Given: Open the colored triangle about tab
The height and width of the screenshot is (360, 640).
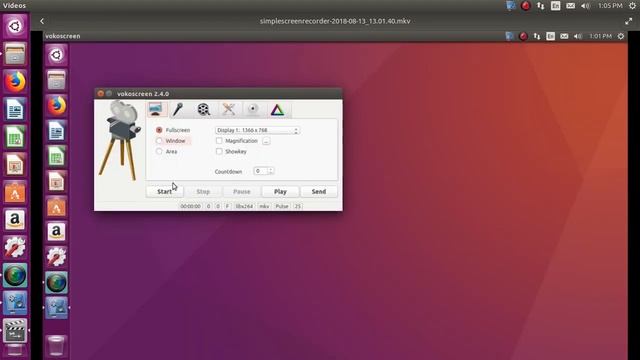Looking at the screenshot, I should point(278,109).
